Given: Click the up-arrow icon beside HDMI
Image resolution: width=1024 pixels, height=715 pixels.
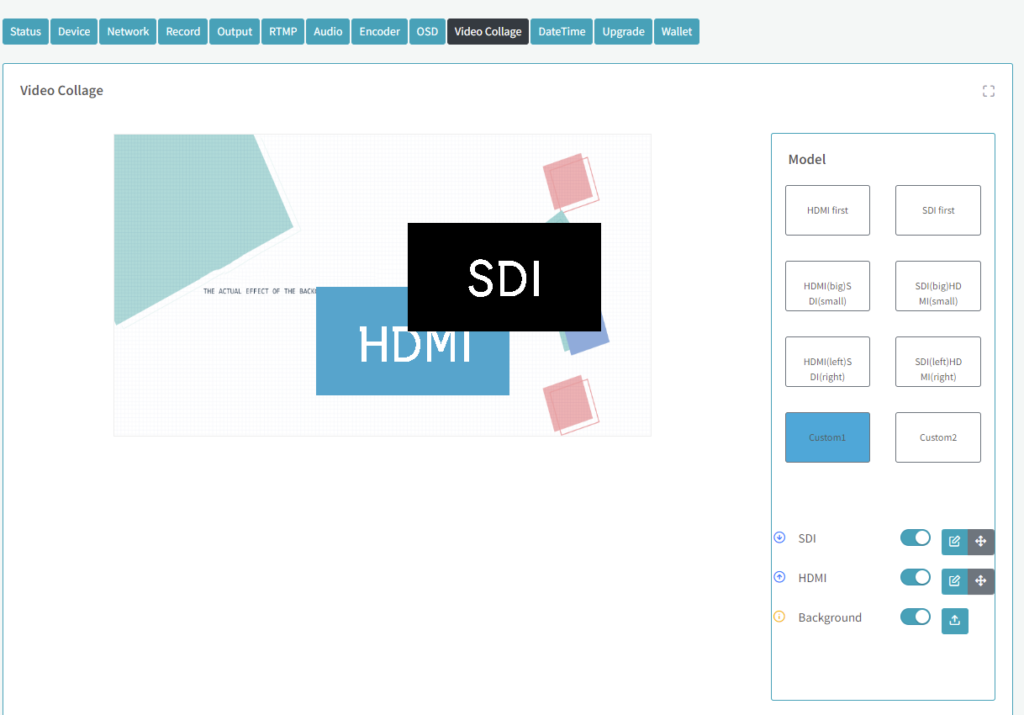Looking at the screenshot, I should pyautogui.click(x=780, y=577).
